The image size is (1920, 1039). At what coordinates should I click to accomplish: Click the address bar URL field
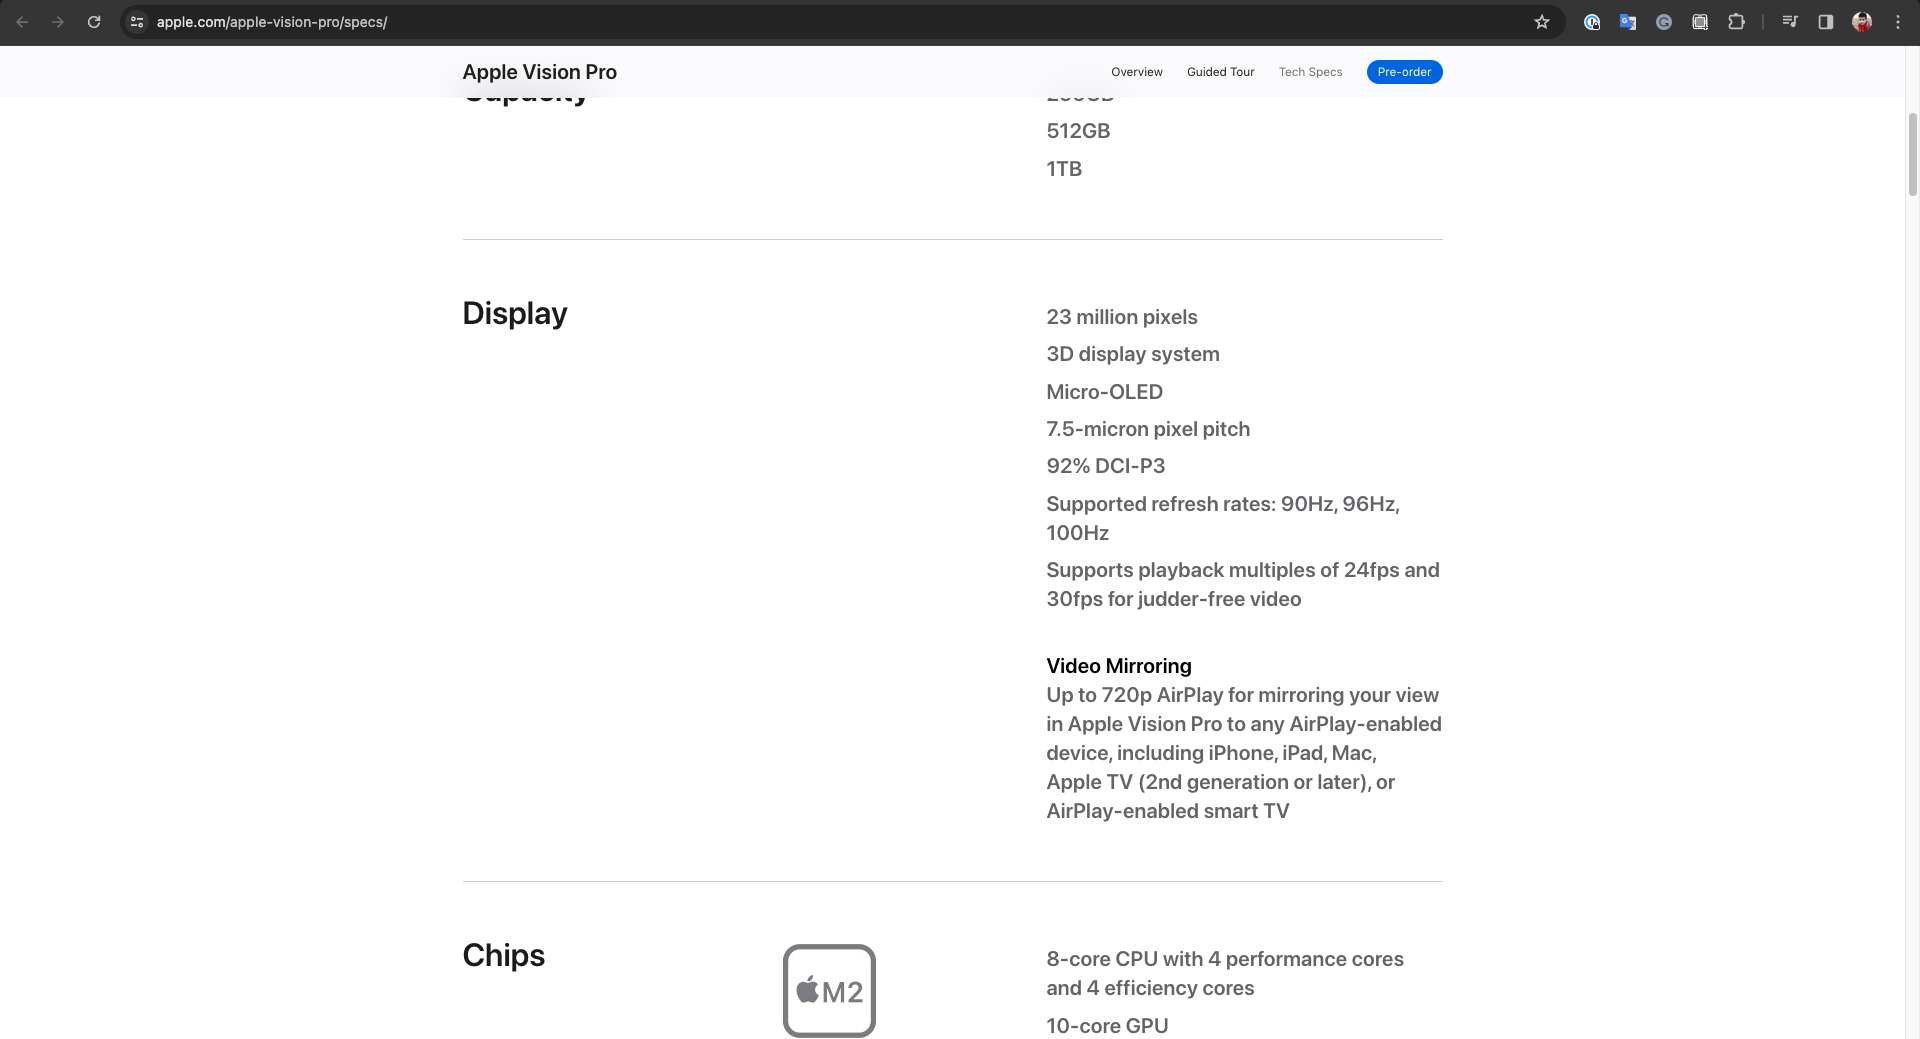click(x=700, y=22)
